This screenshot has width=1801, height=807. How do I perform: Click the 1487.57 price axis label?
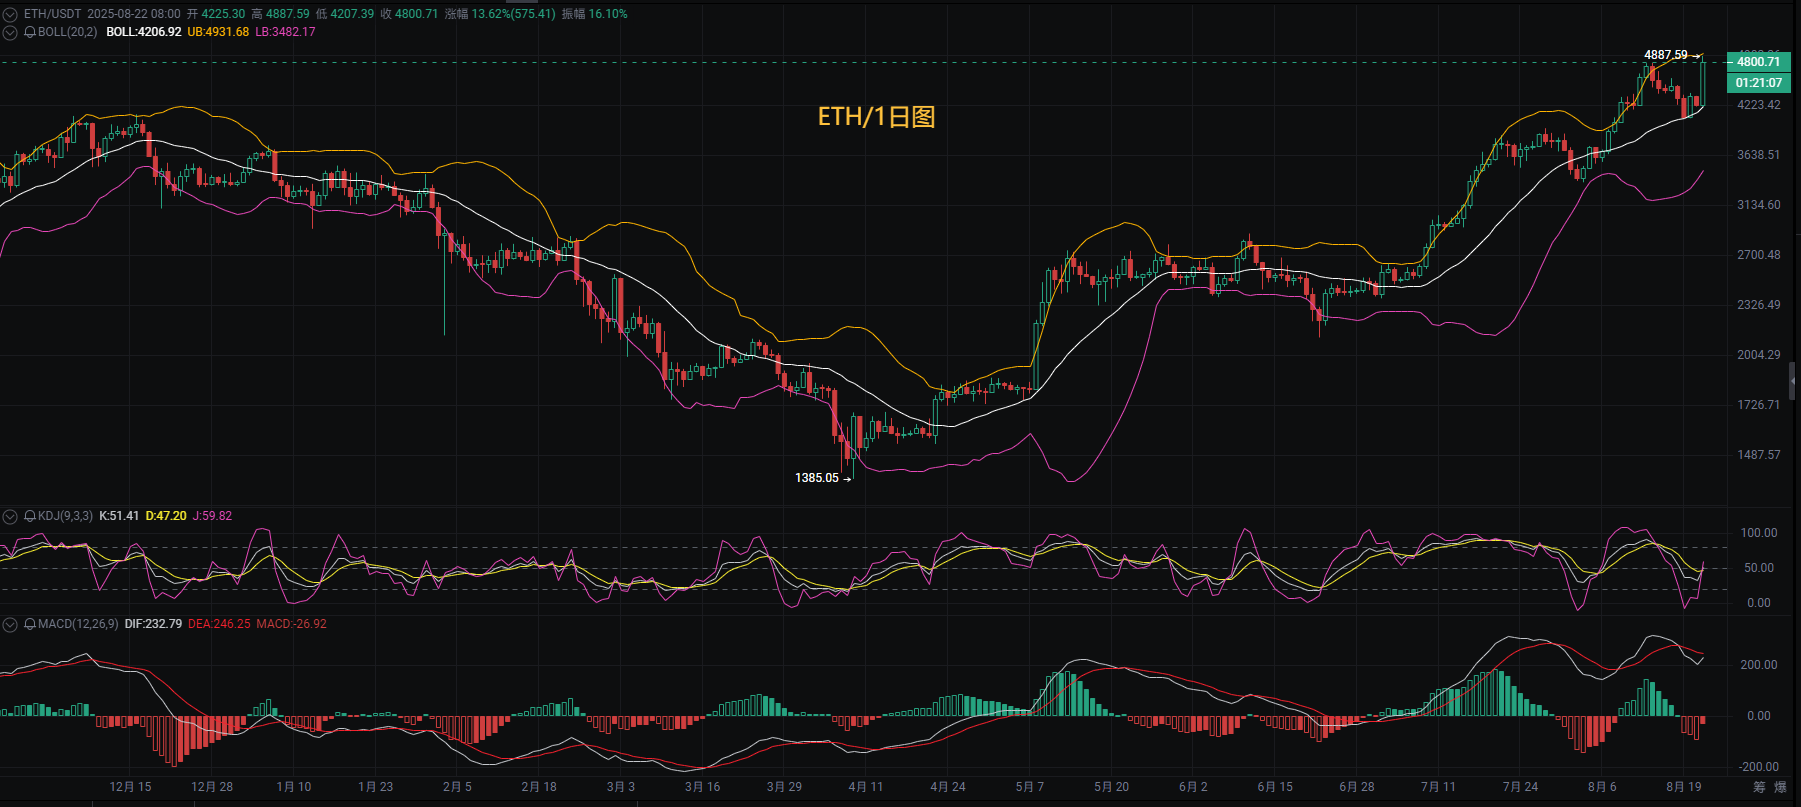point(1759,455)
